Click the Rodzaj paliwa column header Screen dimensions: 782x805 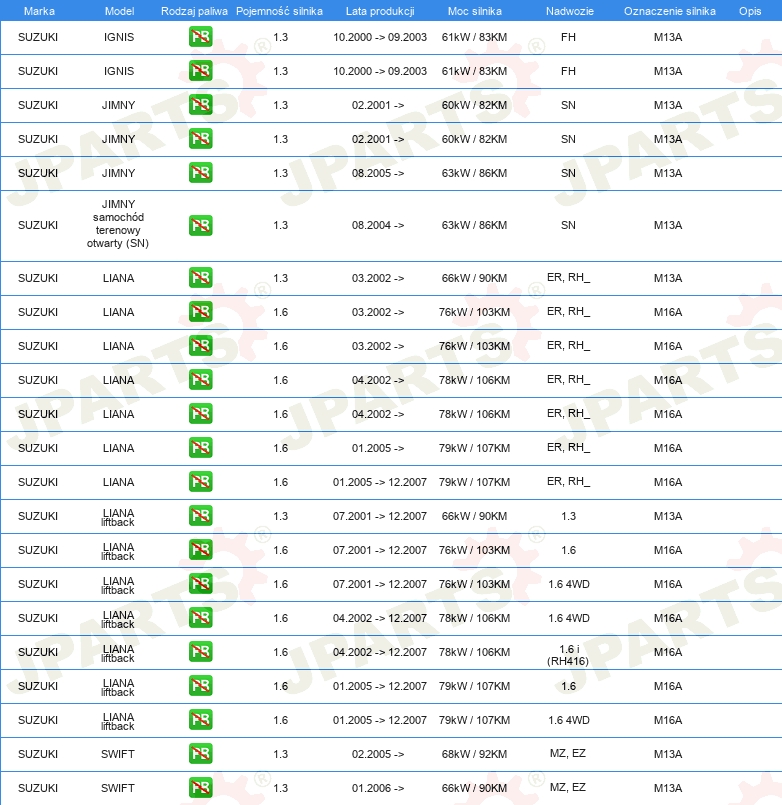tap(194, 11)
